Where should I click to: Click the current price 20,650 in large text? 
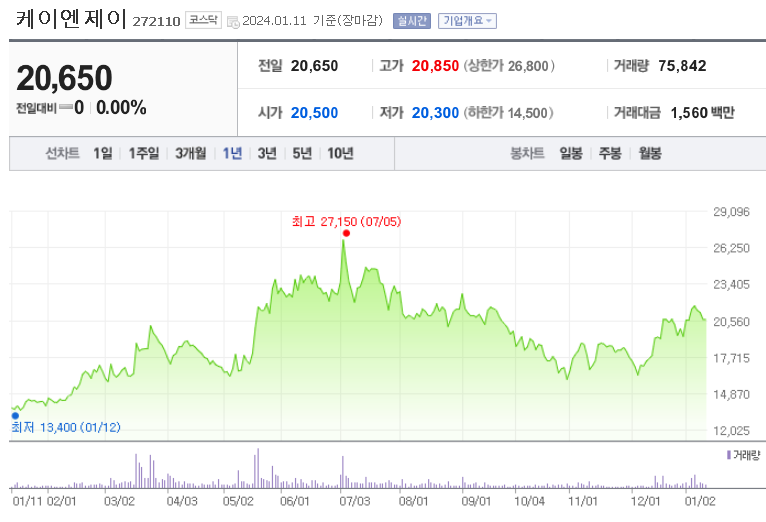coord(64,78)
